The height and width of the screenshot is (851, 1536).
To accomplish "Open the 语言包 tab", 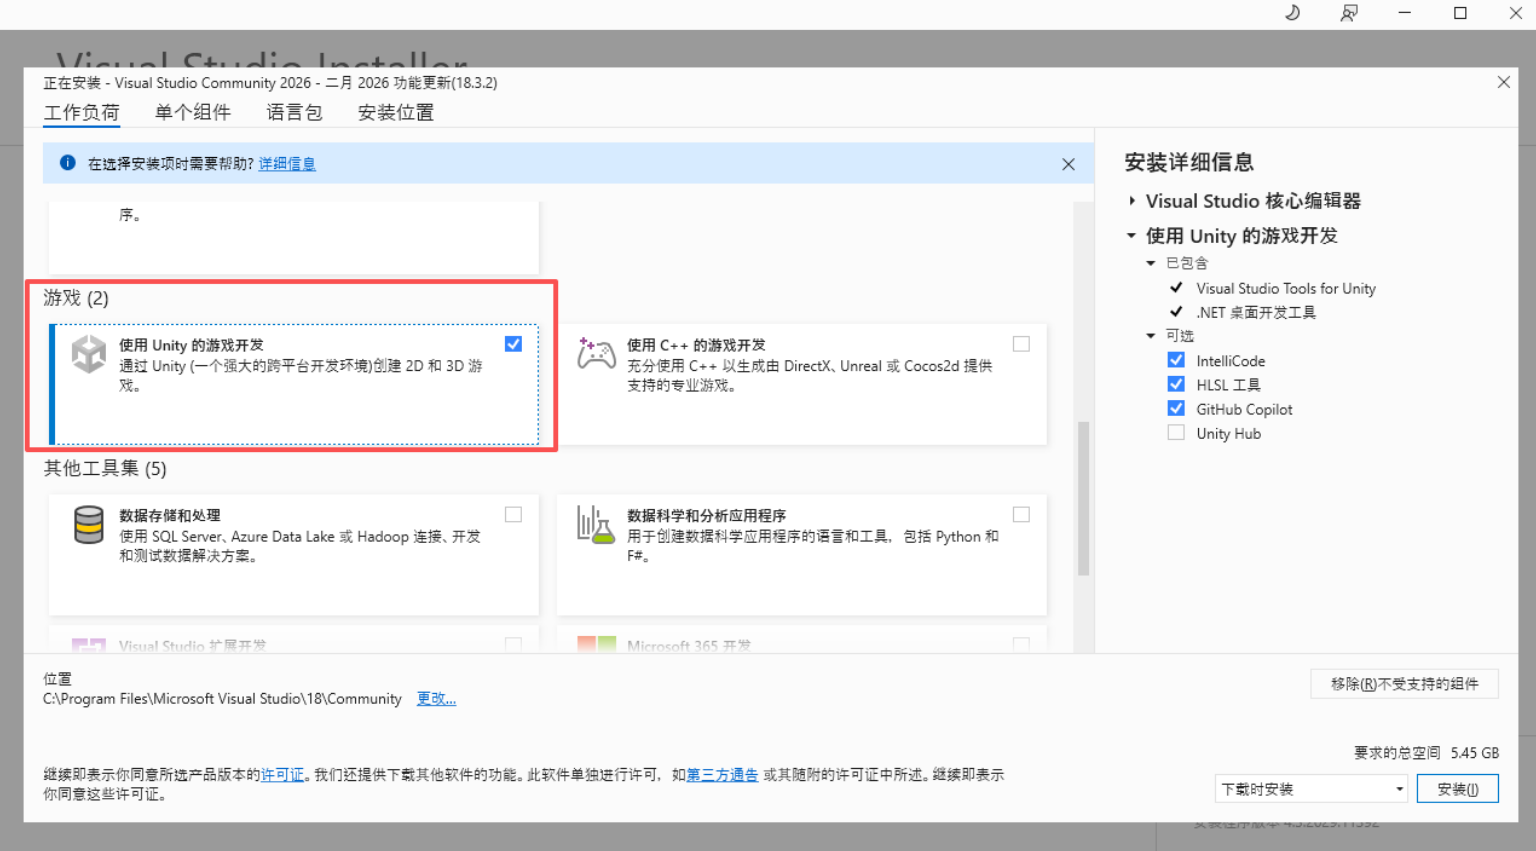I will pos(294,112).
